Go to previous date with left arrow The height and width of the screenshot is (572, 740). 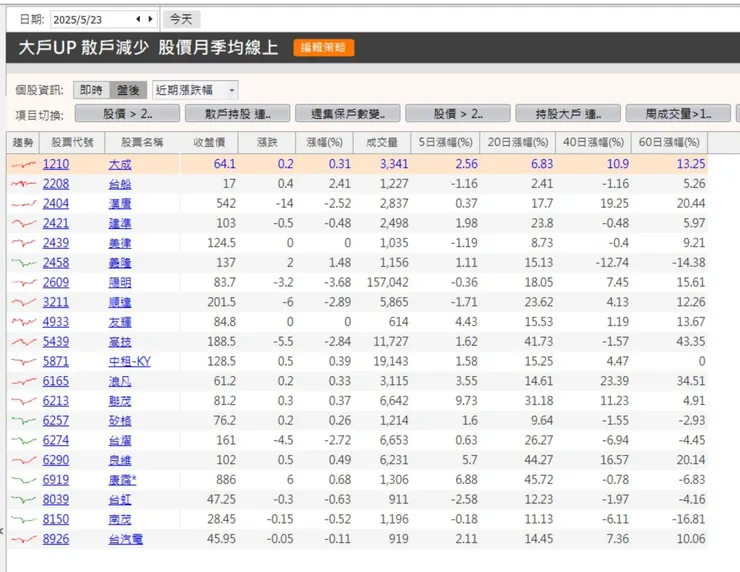(x=138, y=19)
